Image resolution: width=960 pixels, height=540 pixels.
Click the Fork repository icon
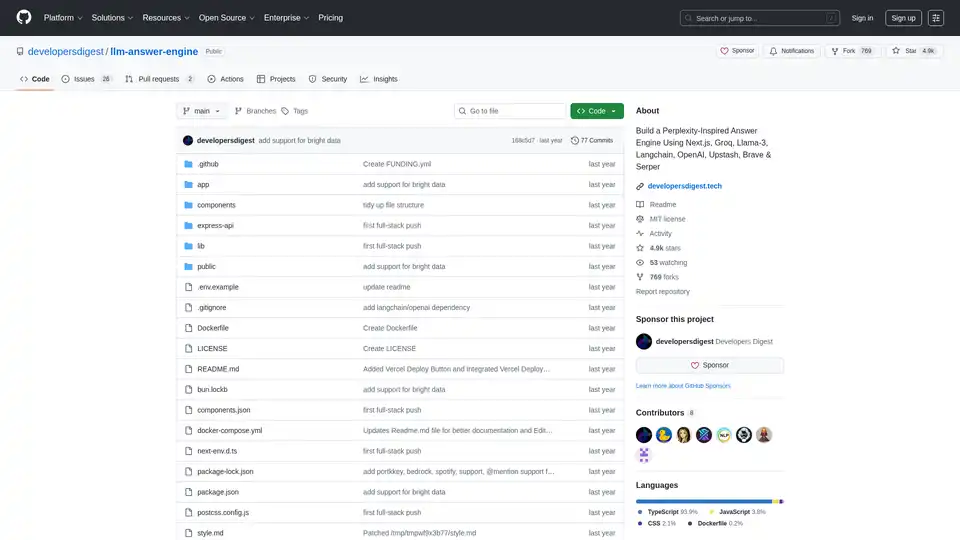click(836, 50)
